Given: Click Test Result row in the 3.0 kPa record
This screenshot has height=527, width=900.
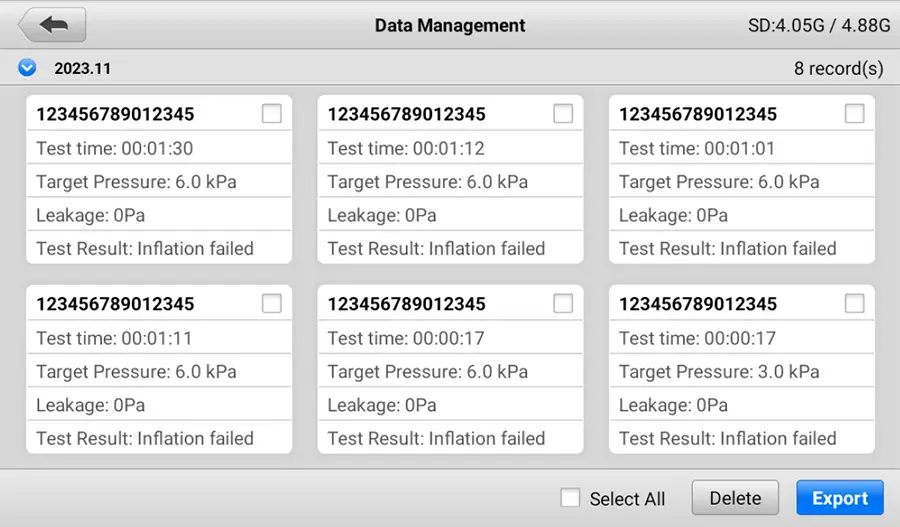Looking at the screenshot, I should coord(742,438).
